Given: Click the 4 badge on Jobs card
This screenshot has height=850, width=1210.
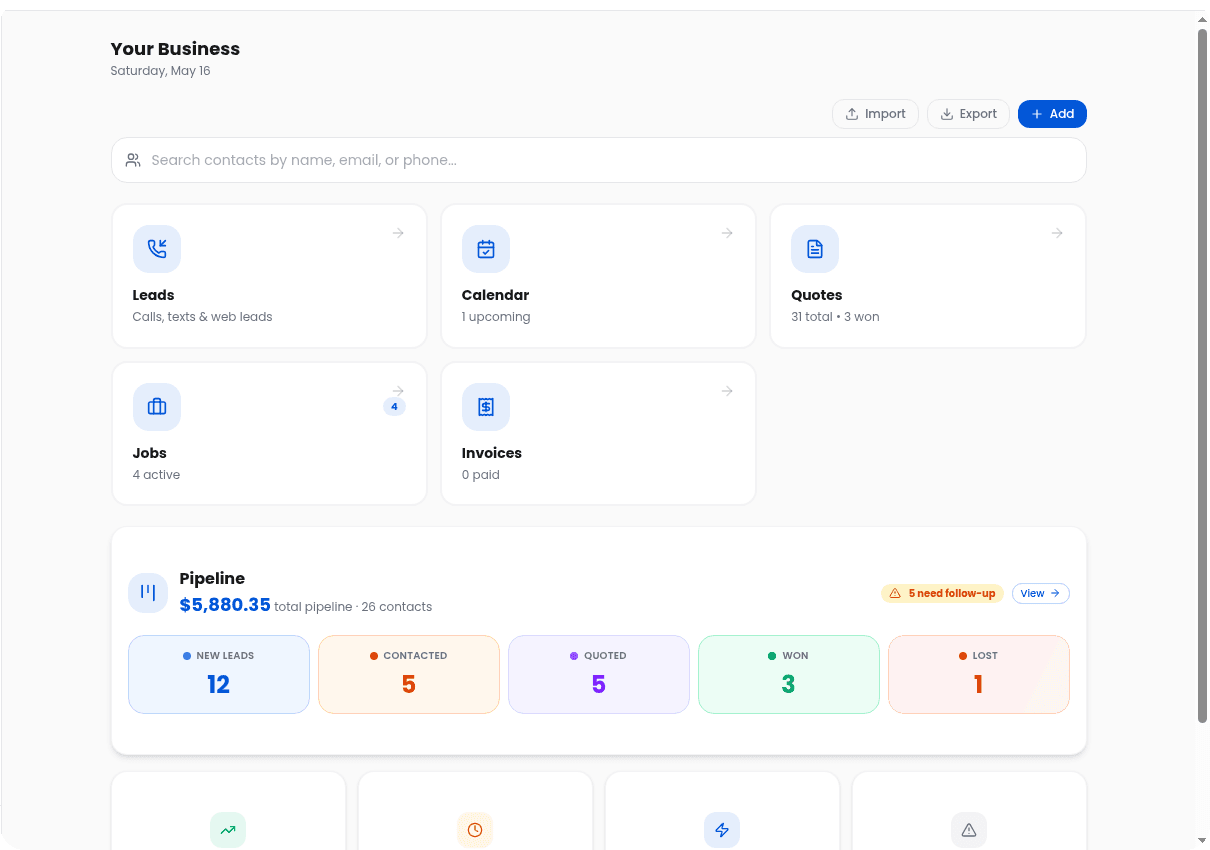Looking at the screenshot, I should (394, 407).
